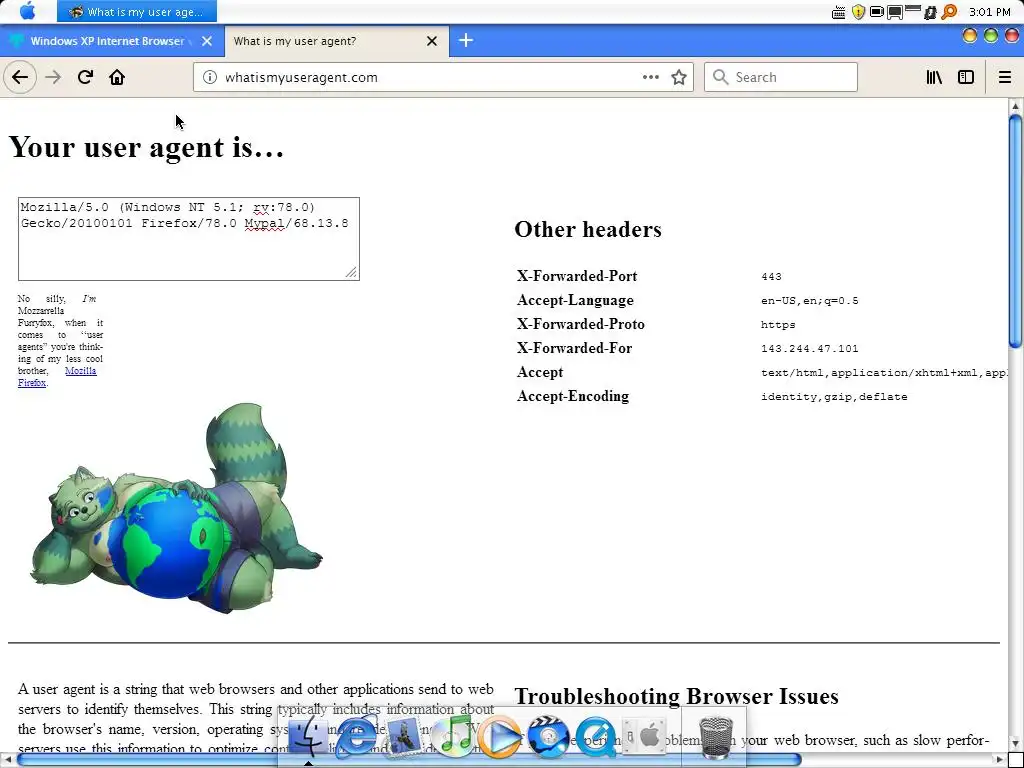Screen dimensions: 1024x768
Task: Click the window's green zoom button
Action: (x=991, y=35)
